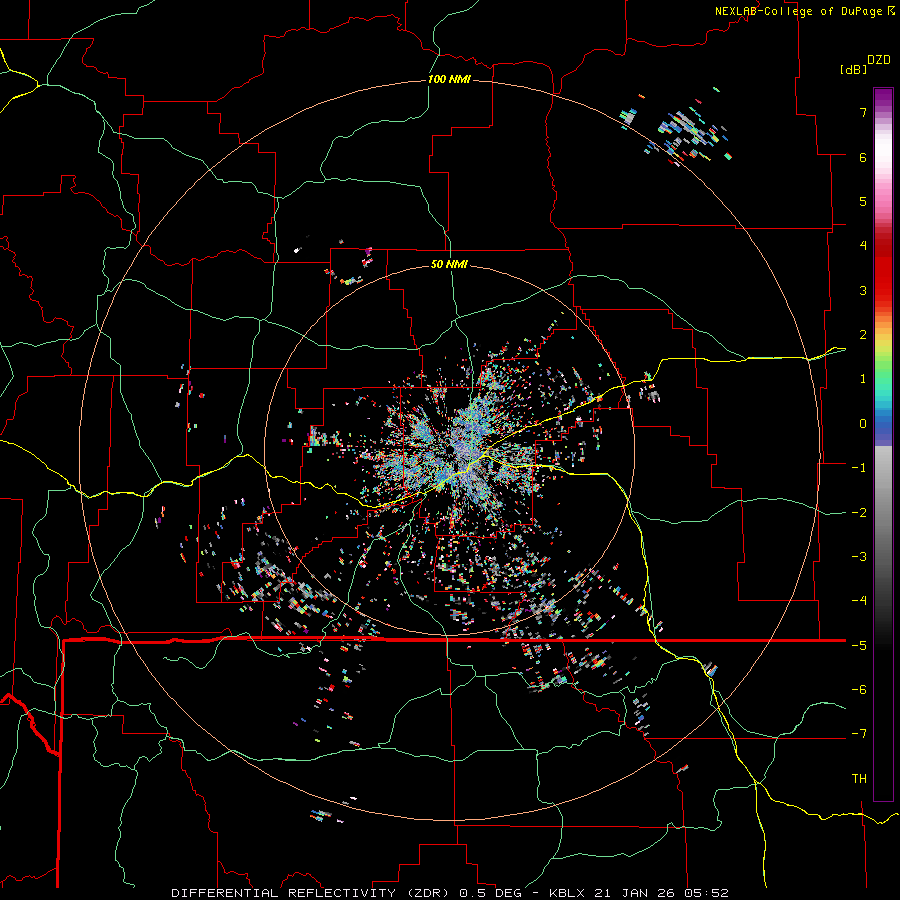Click the TH threshold label on color scale
Screen dimensions: 900x900
859,779
